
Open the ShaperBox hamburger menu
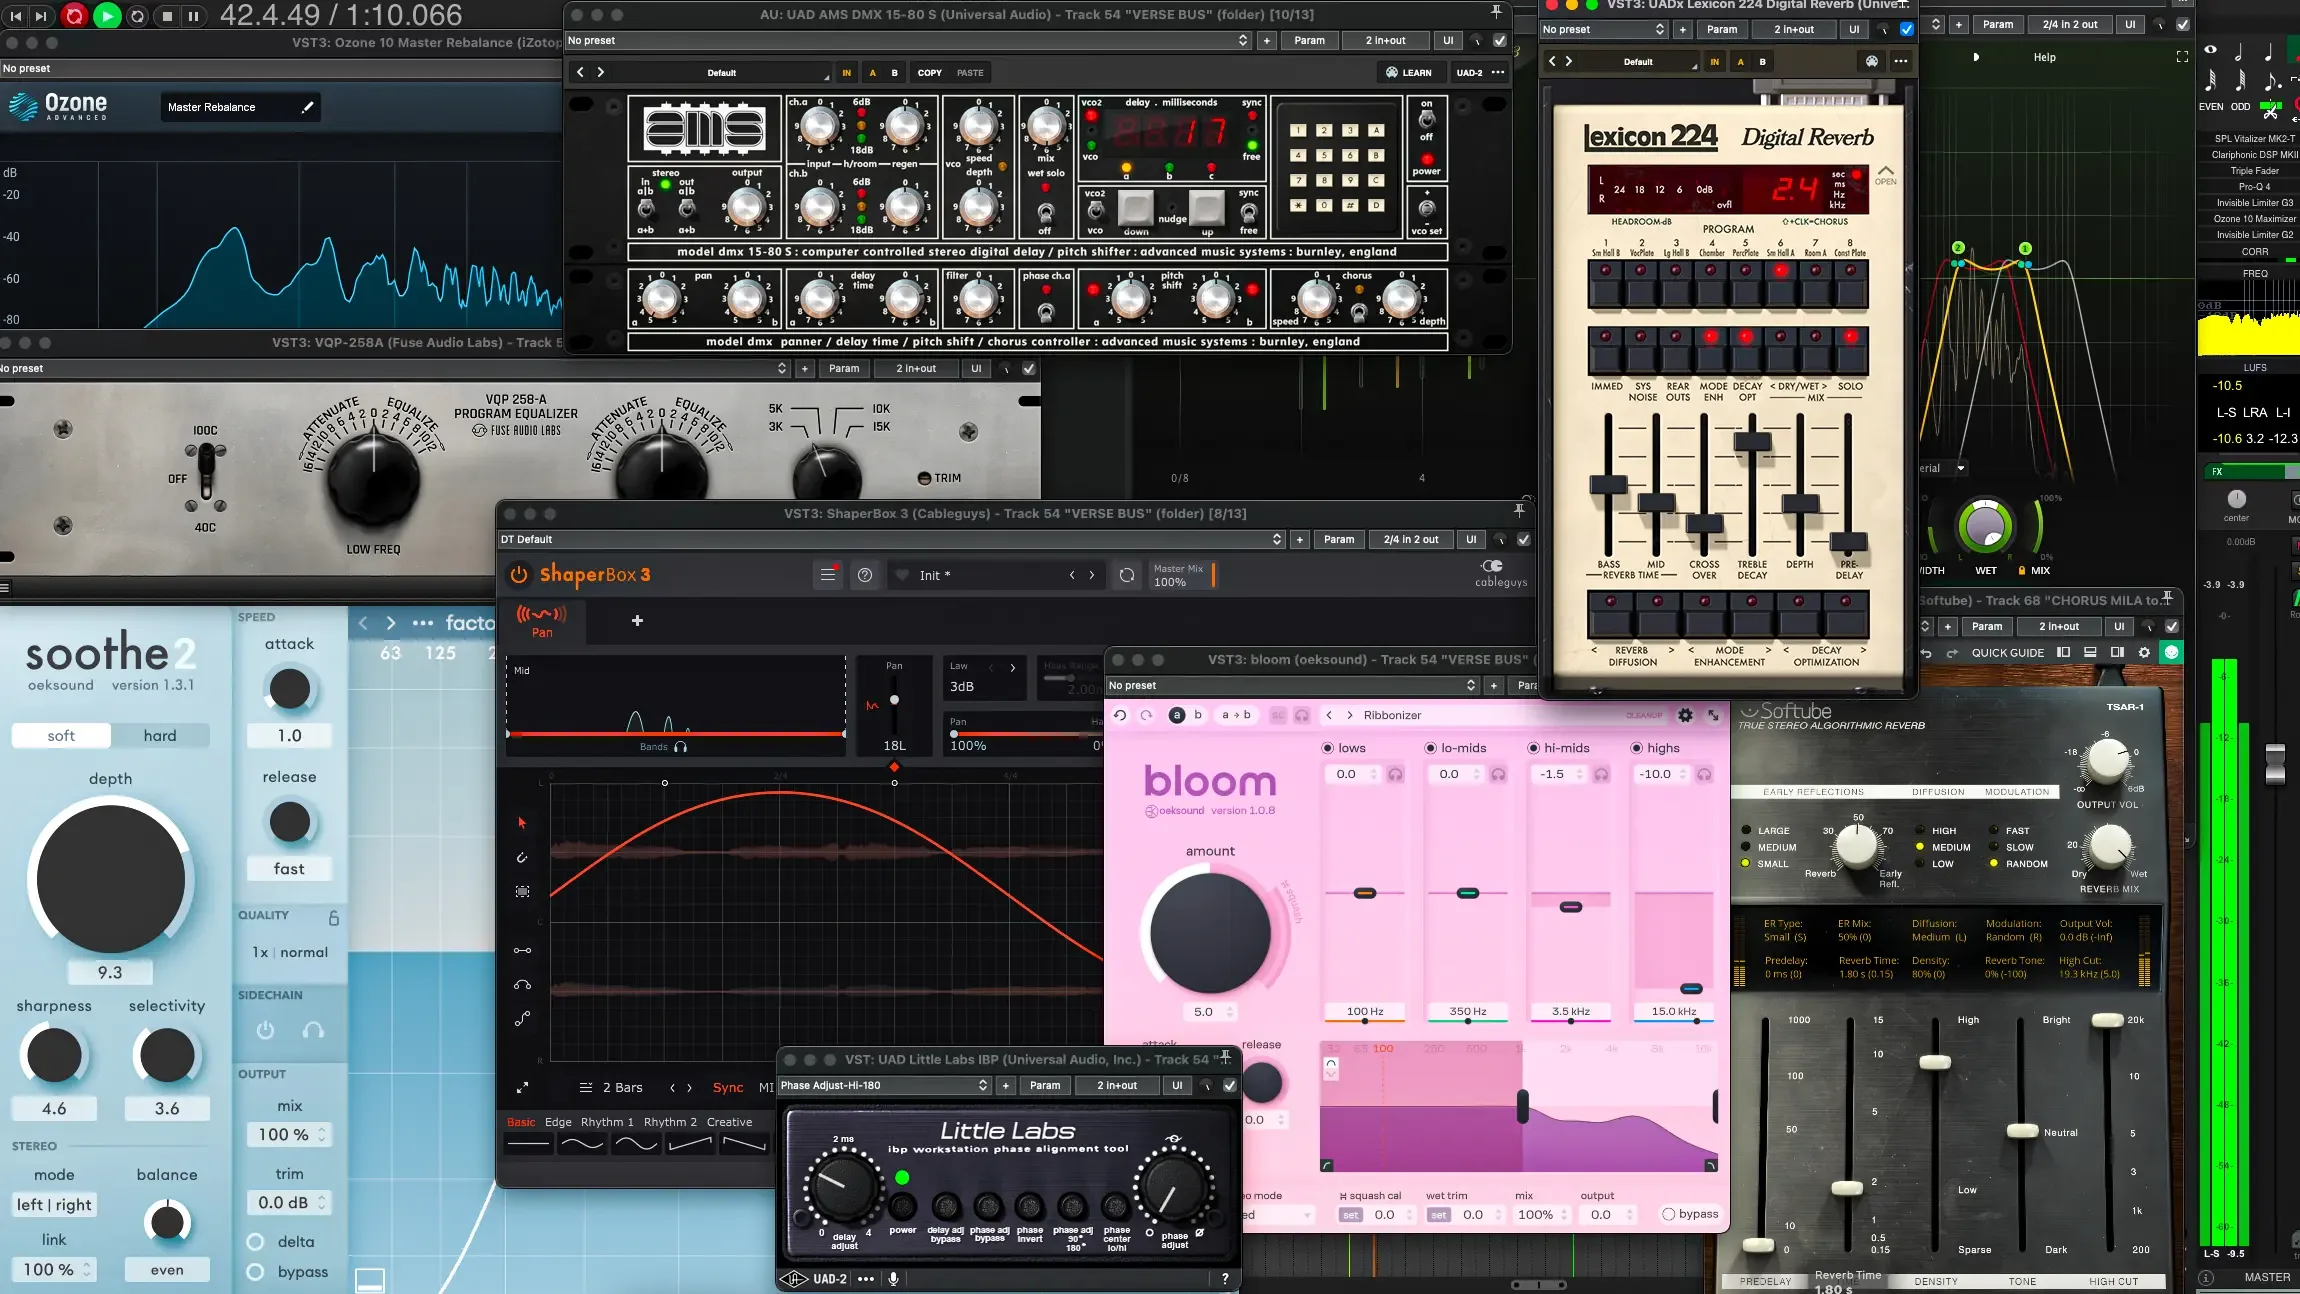828,575
